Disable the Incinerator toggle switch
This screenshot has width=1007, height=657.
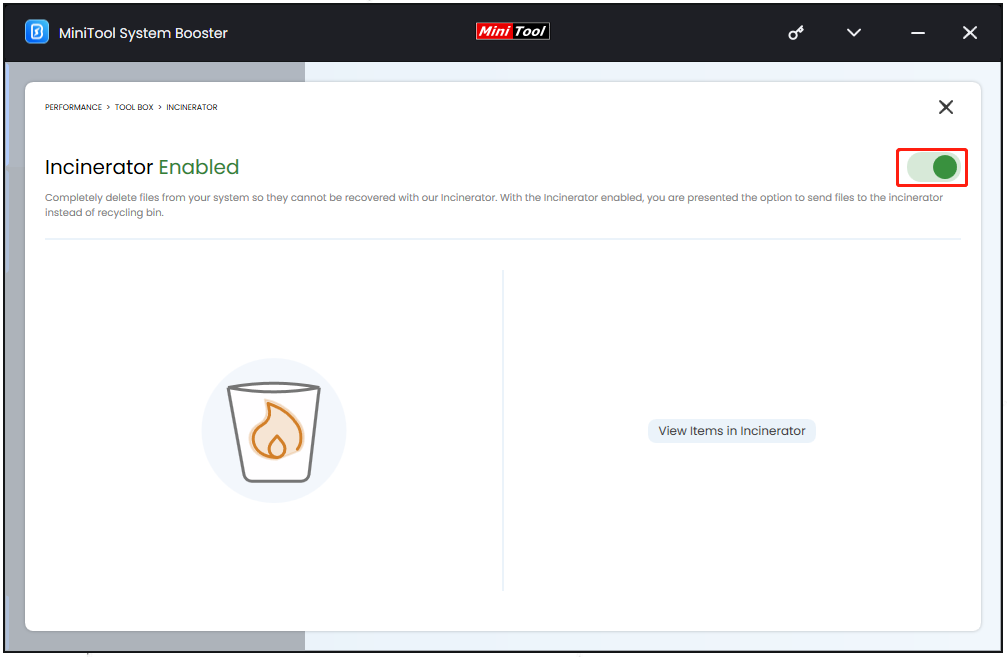[x=933, y=168]
